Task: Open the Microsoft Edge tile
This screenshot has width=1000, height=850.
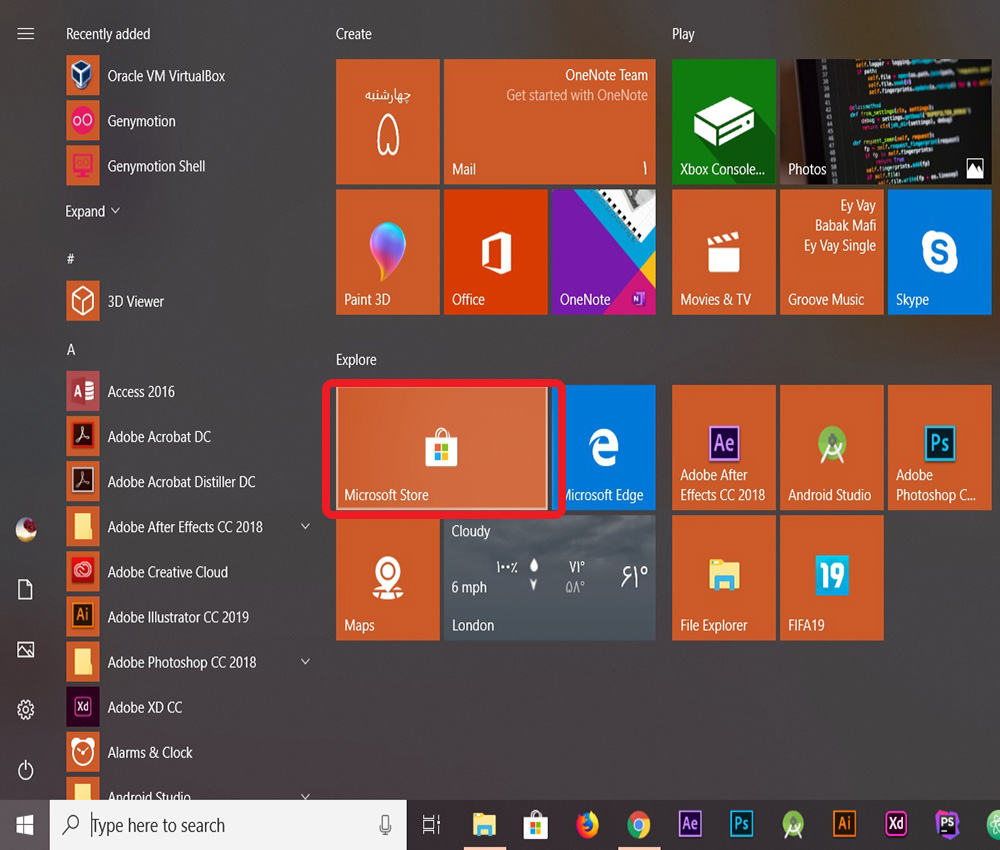Action: tap(603, 448)
